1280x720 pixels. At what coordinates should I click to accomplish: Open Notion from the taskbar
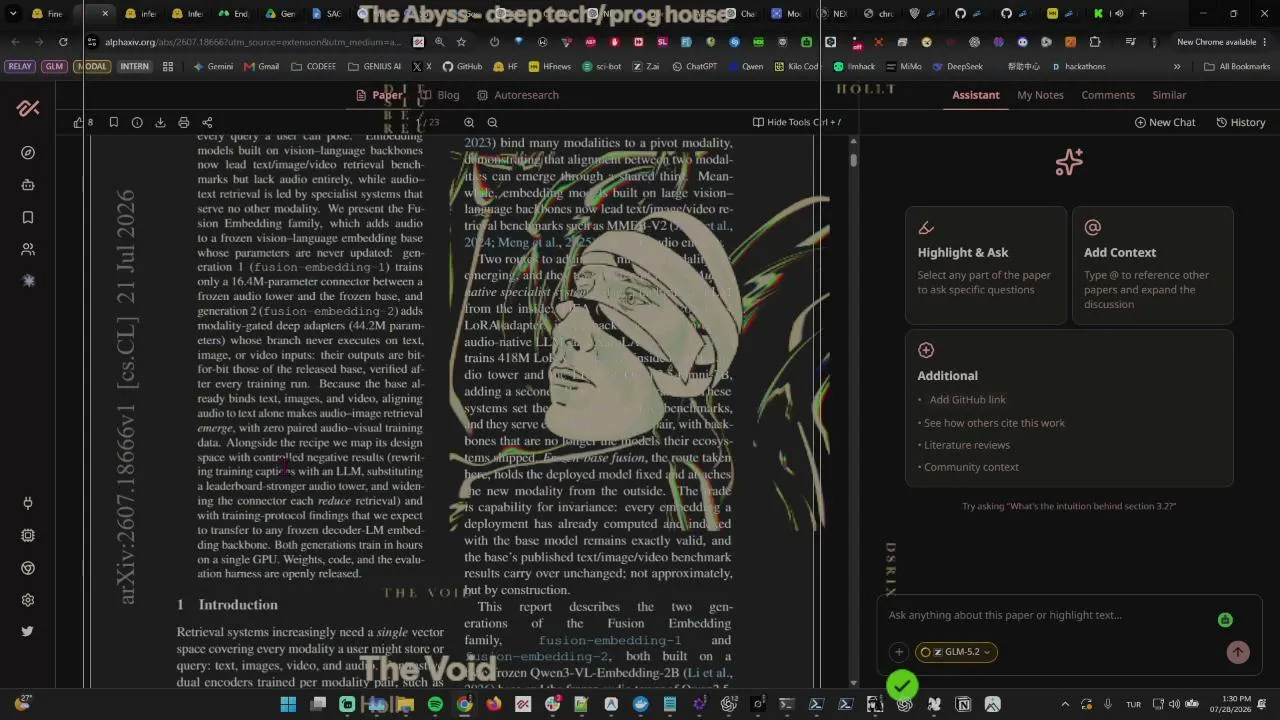[963, 704]
